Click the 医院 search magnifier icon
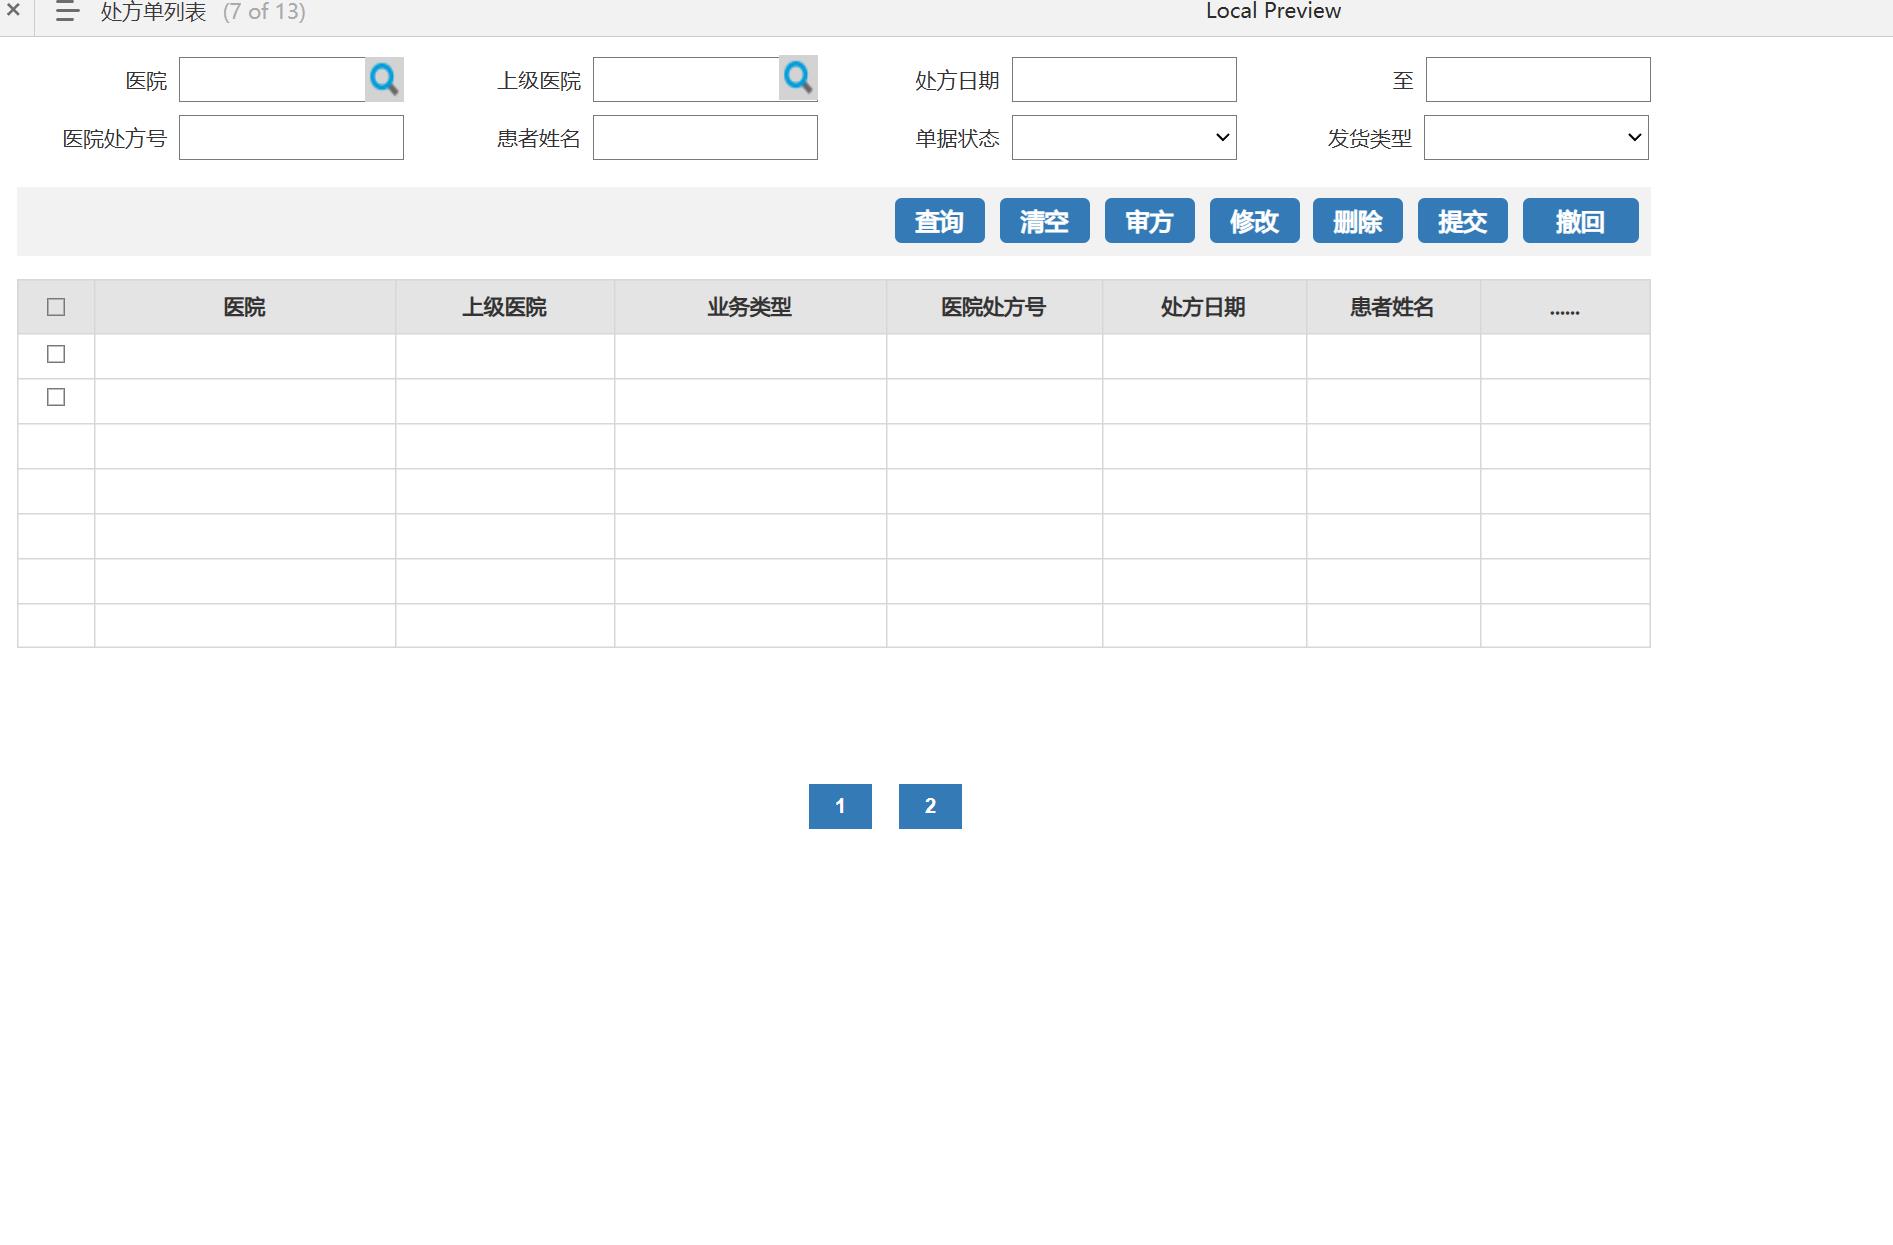The image size is (1893, 1245). pos(384,79)
